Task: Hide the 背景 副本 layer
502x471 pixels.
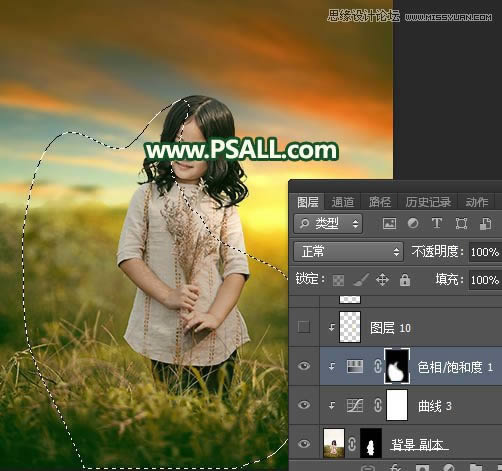Action: point(304,444)
